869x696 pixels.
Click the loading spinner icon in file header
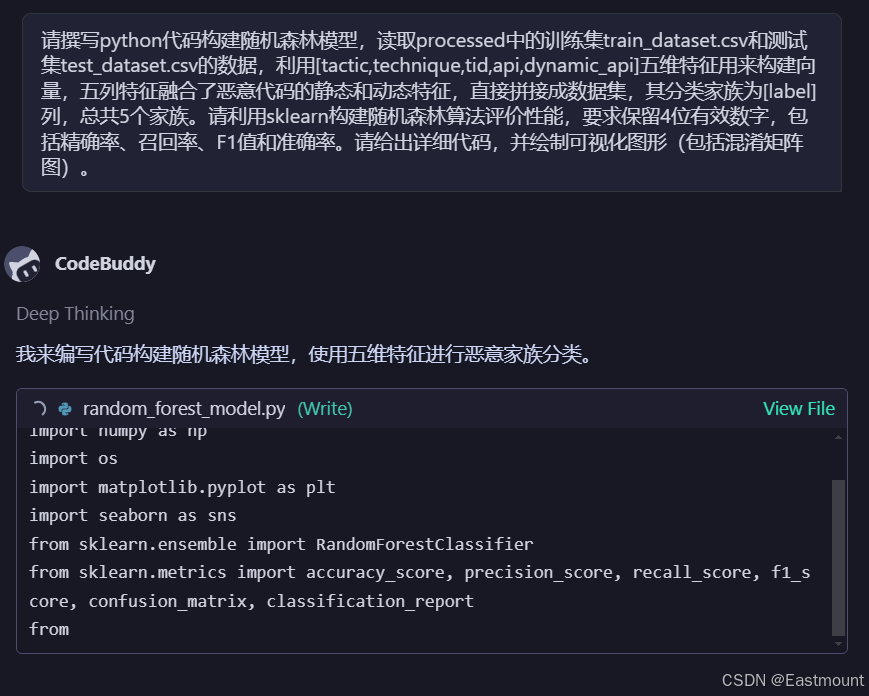pos(39,409)
